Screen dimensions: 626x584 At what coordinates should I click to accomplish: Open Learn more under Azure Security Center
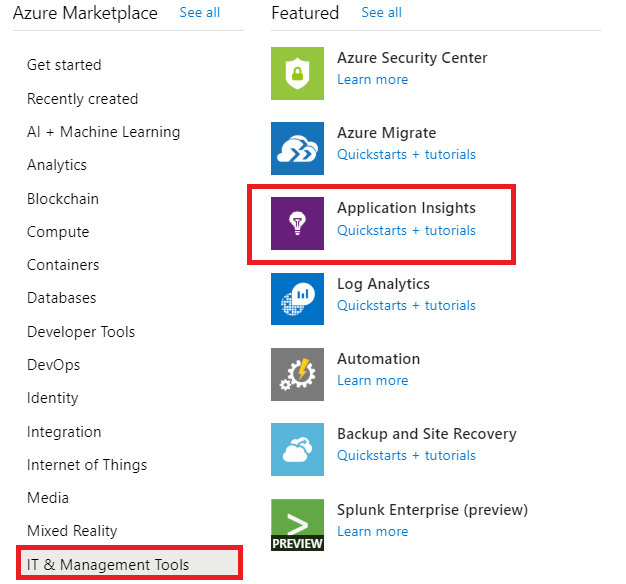coord(372,80)
